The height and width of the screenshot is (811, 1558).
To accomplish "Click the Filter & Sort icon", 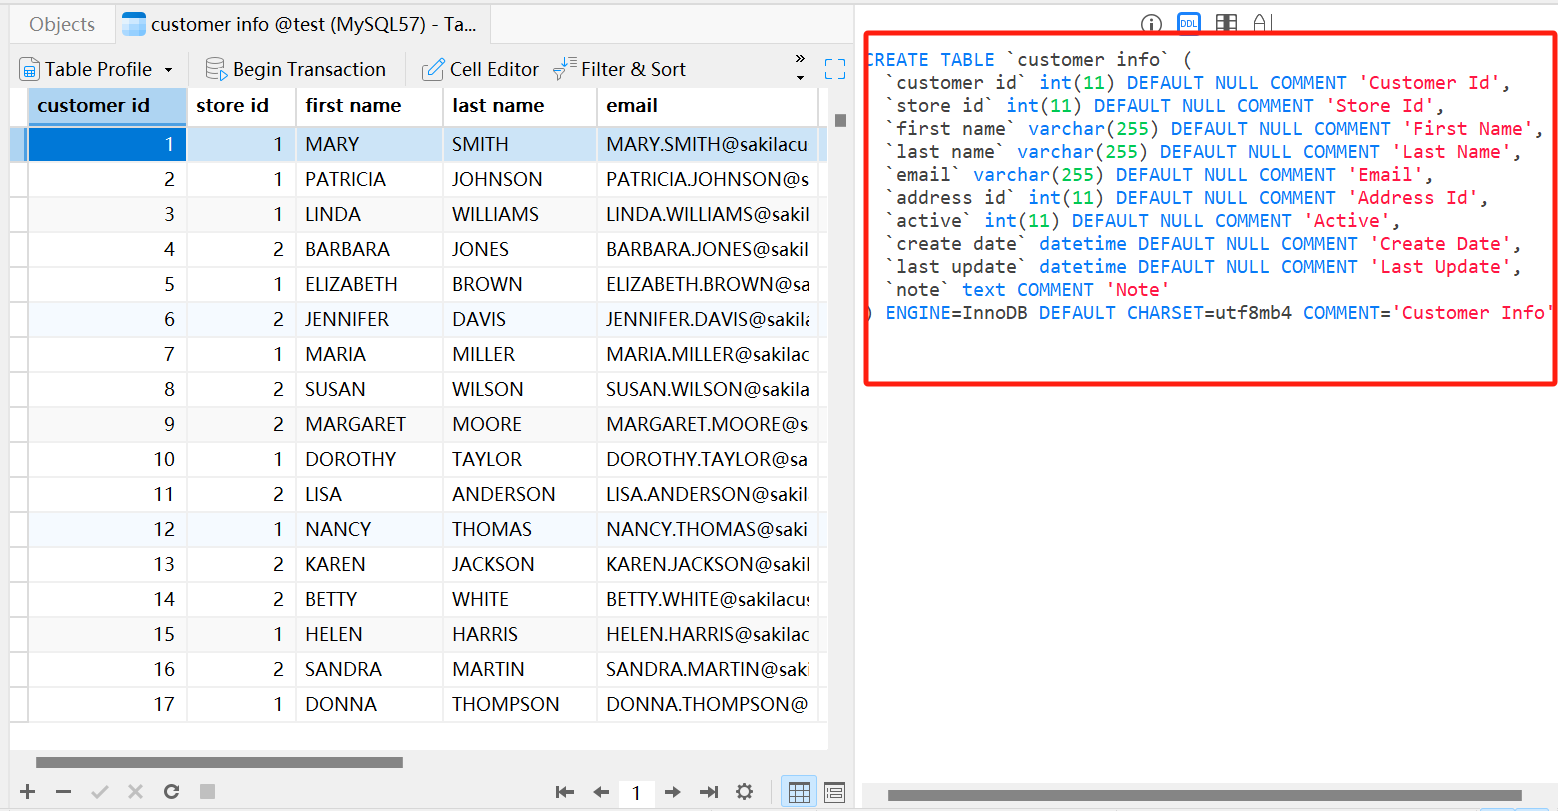I will click(565, 68).
